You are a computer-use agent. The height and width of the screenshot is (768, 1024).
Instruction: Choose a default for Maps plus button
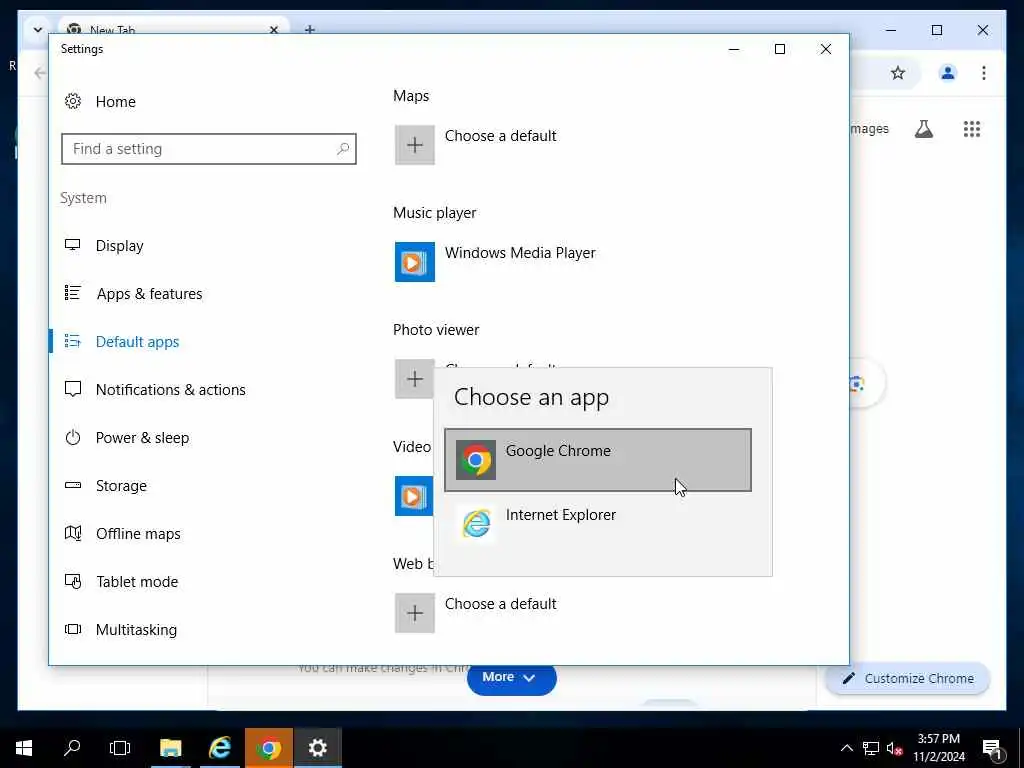pos(415,145)
